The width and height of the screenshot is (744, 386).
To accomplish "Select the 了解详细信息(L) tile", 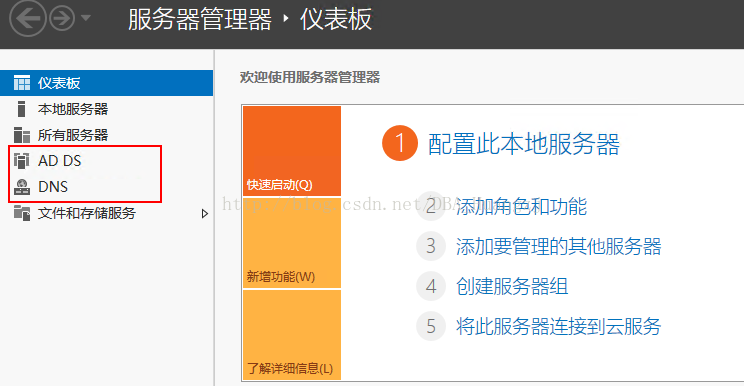I will click(292, 335).
